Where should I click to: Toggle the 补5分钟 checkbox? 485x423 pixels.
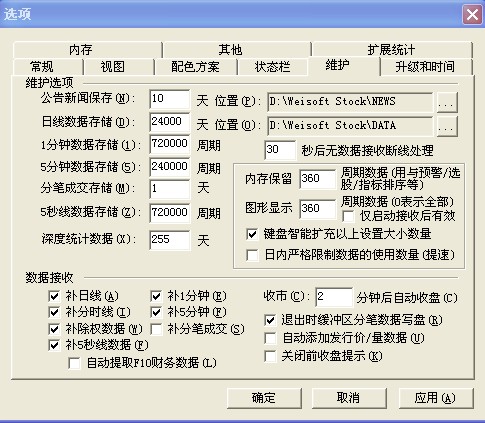point(156,312)
